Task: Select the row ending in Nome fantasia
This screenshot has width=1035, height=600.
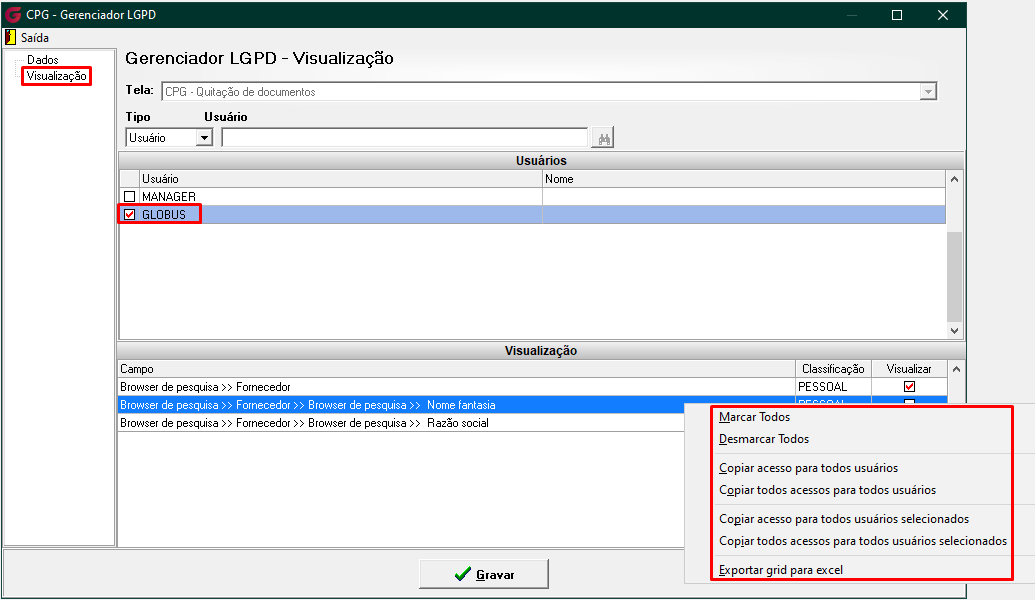Action: tap(401, 405)
